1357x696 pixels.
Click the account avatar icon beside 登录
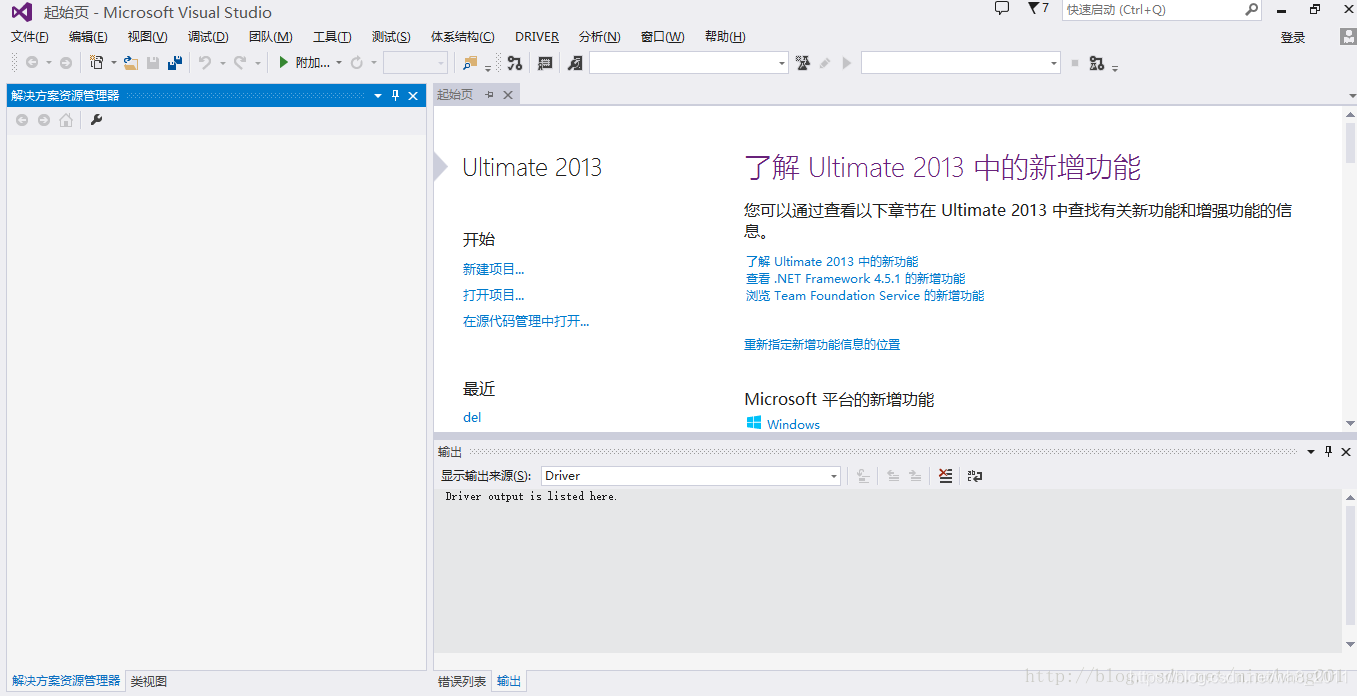(x=1348, y=37)
